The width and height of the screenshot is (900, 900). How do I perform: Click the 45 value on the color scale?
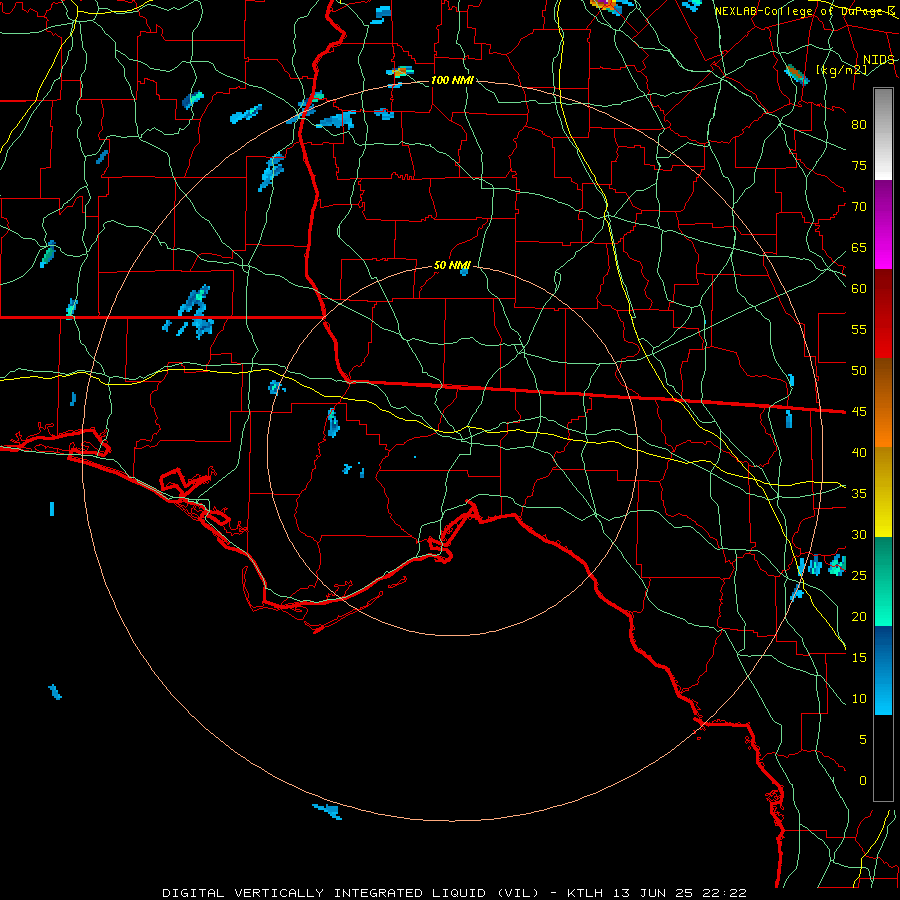tap(859, 412)
